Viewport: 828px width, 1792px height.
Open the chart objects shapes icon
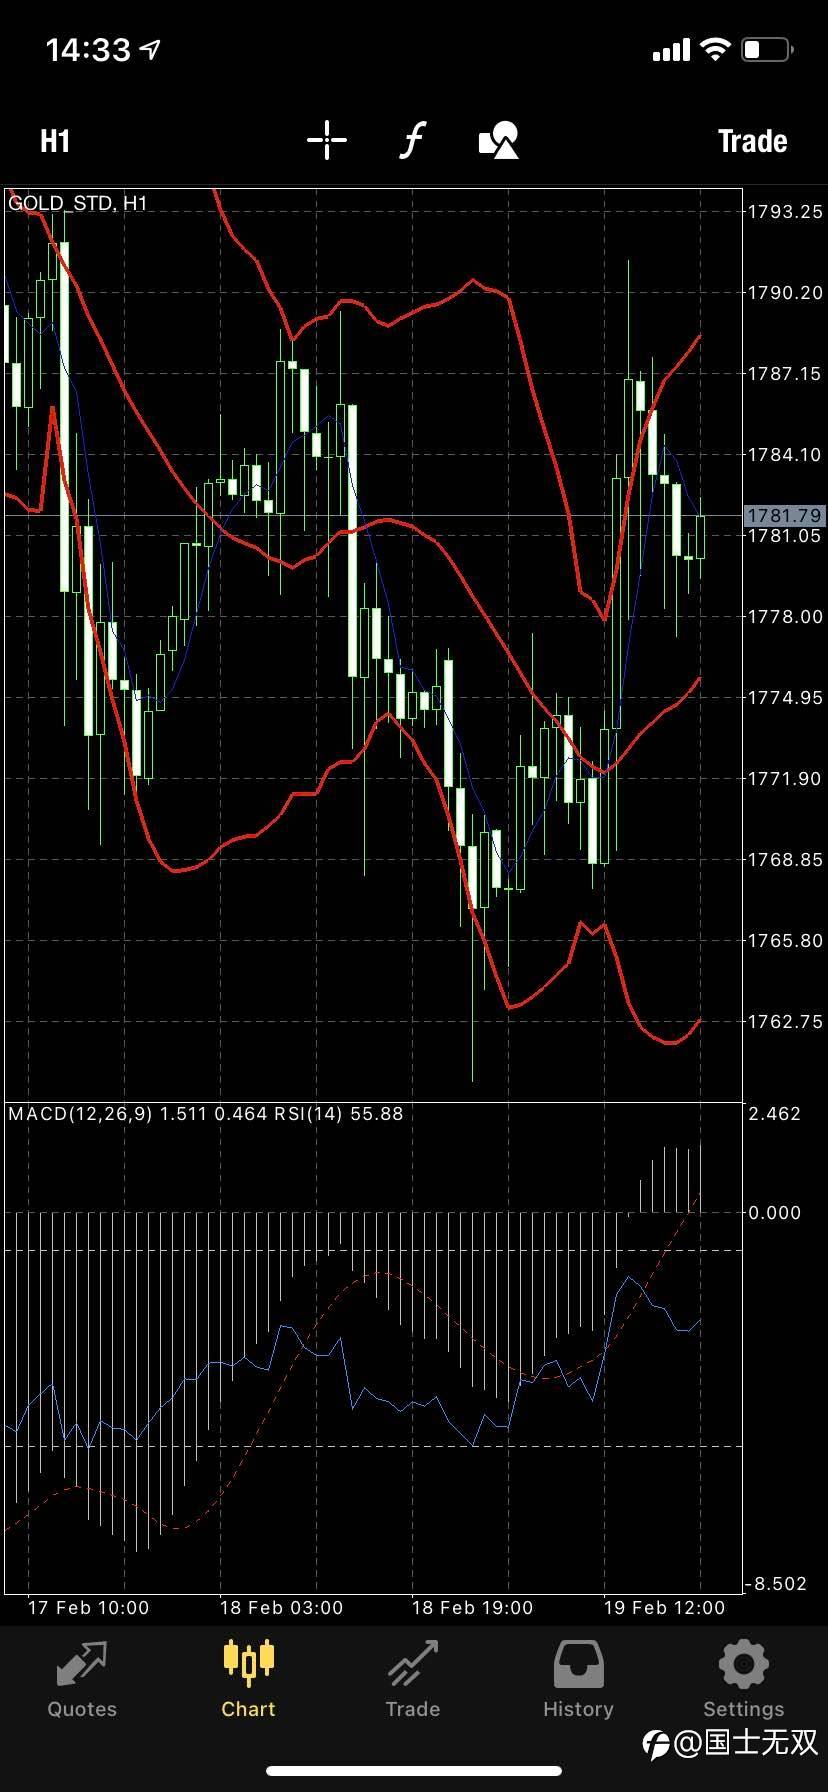tap(498, 141)
